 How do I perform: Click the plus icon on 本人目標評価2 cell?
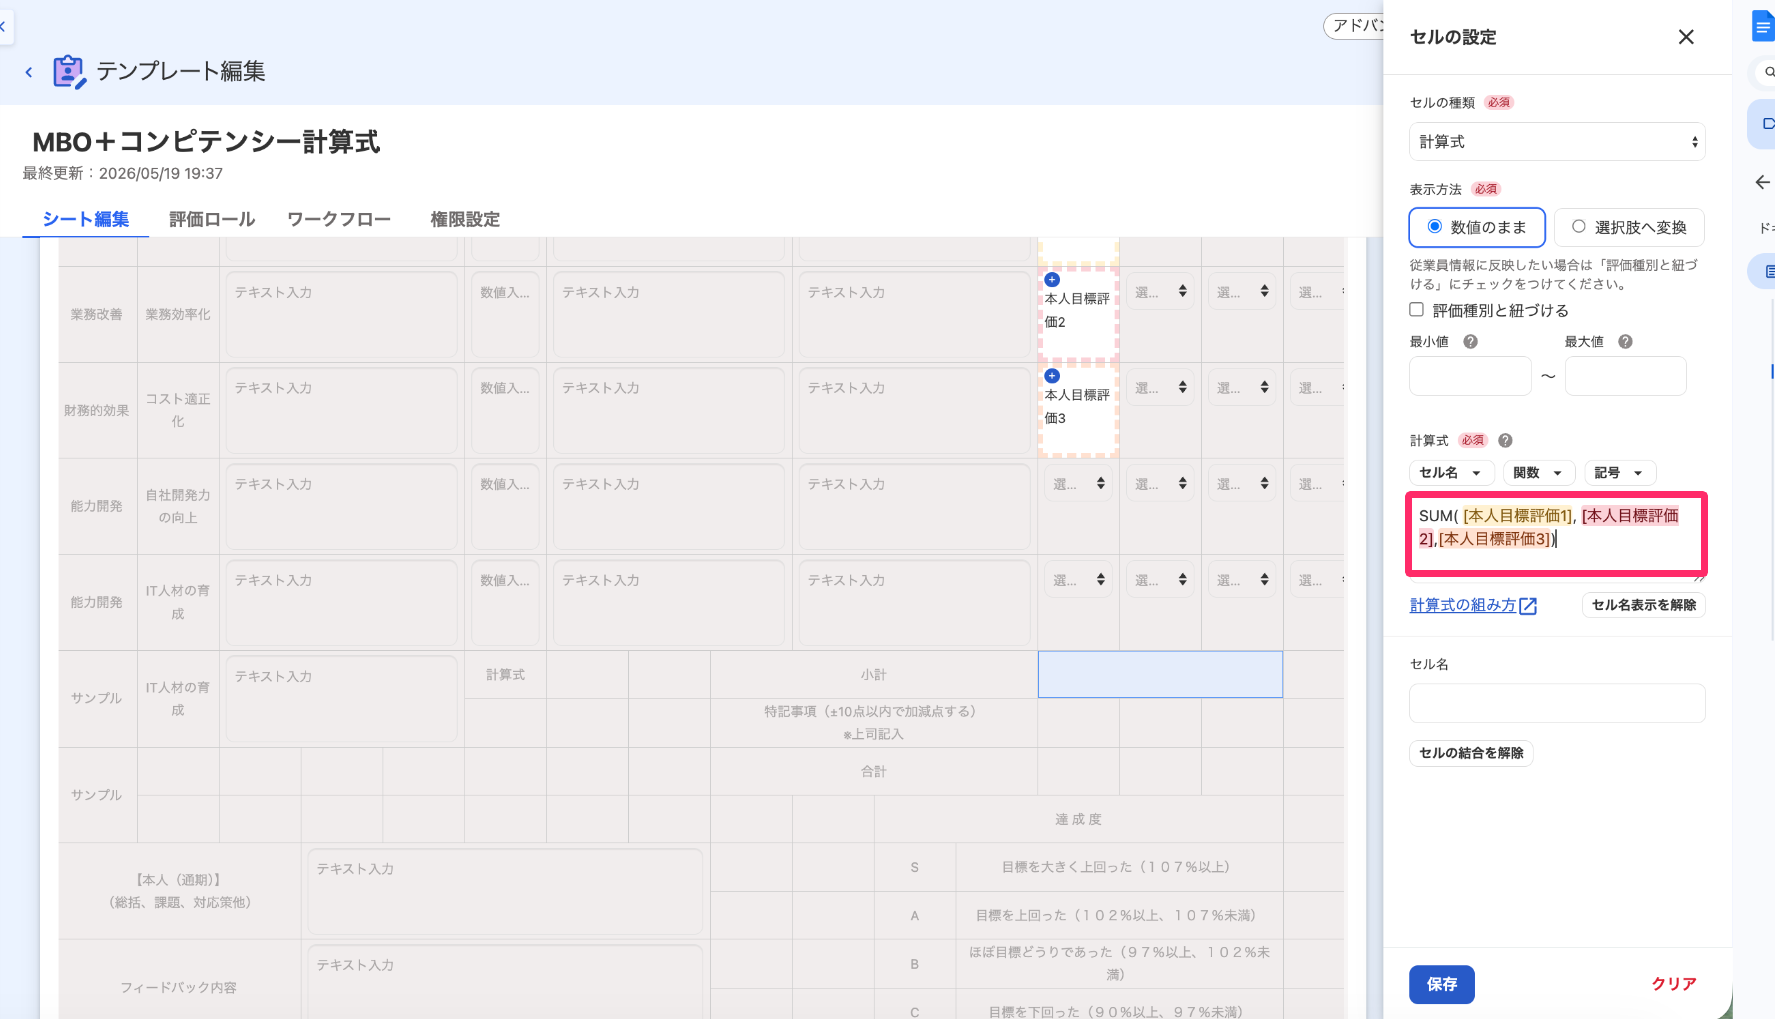[x=1052, y=280]
